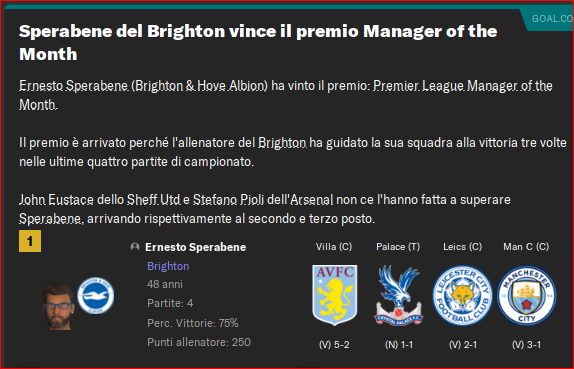
Task: Click the Crystal Palace eagle crest
Action: click(x=398, y=295)
